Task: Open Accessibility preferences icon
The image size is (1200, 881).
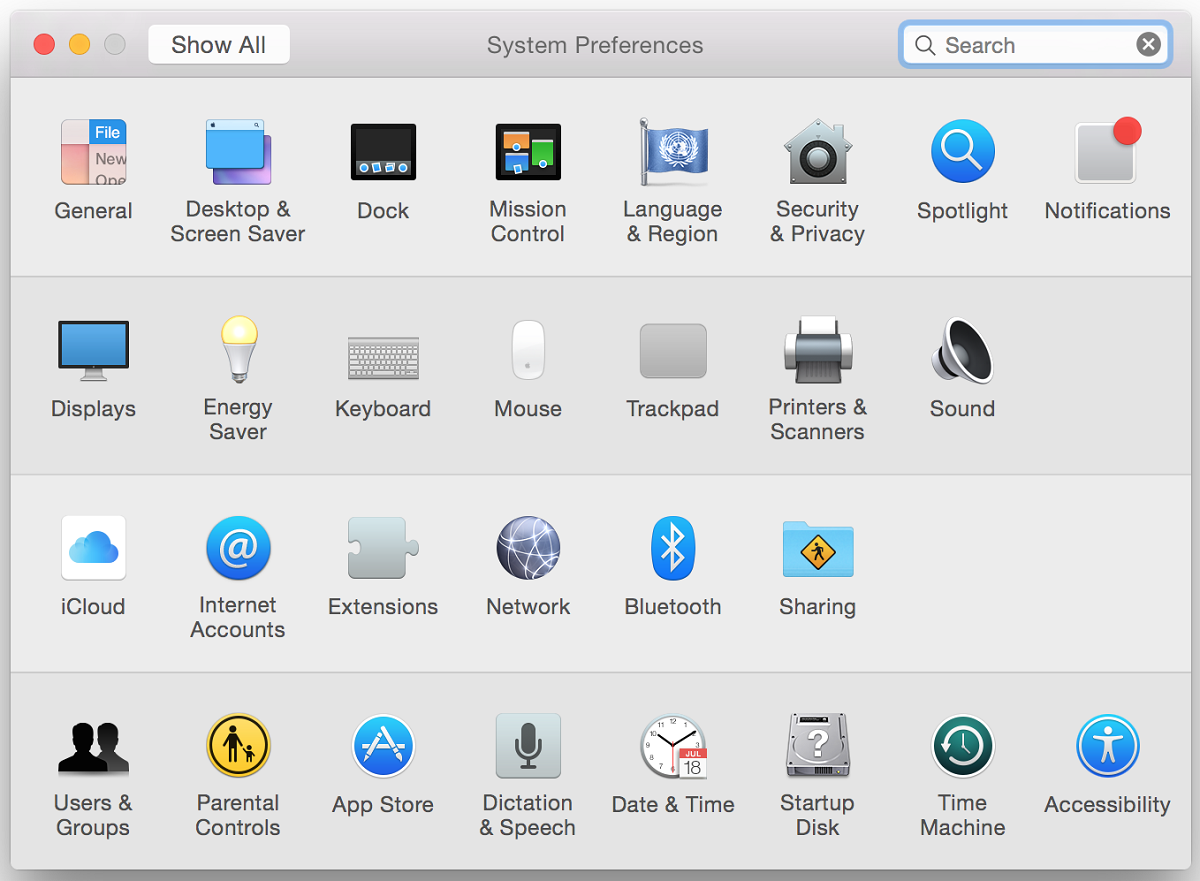Action: pyautogui.click(x=1108, y=746)
